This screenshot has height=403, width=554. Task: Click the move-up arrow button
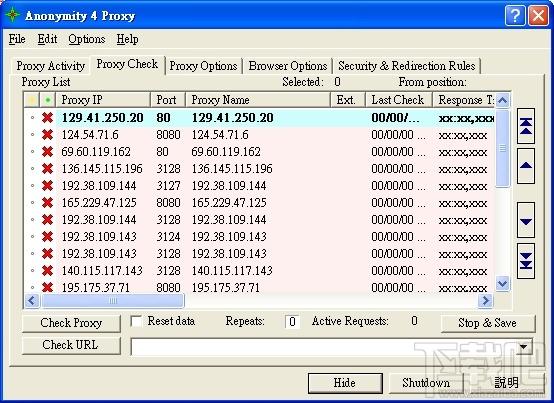coord(526,166)
